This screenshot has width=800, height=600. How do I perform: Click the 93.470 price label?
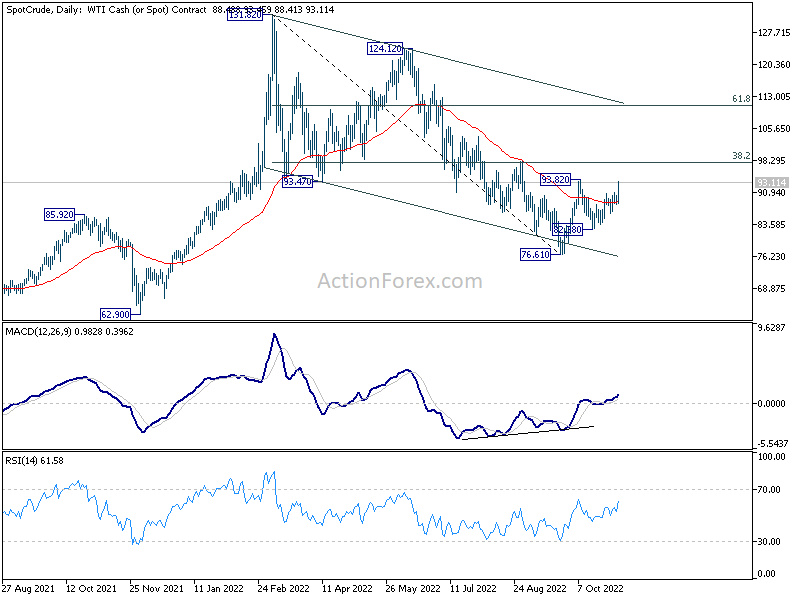click(x=297, y=181)
